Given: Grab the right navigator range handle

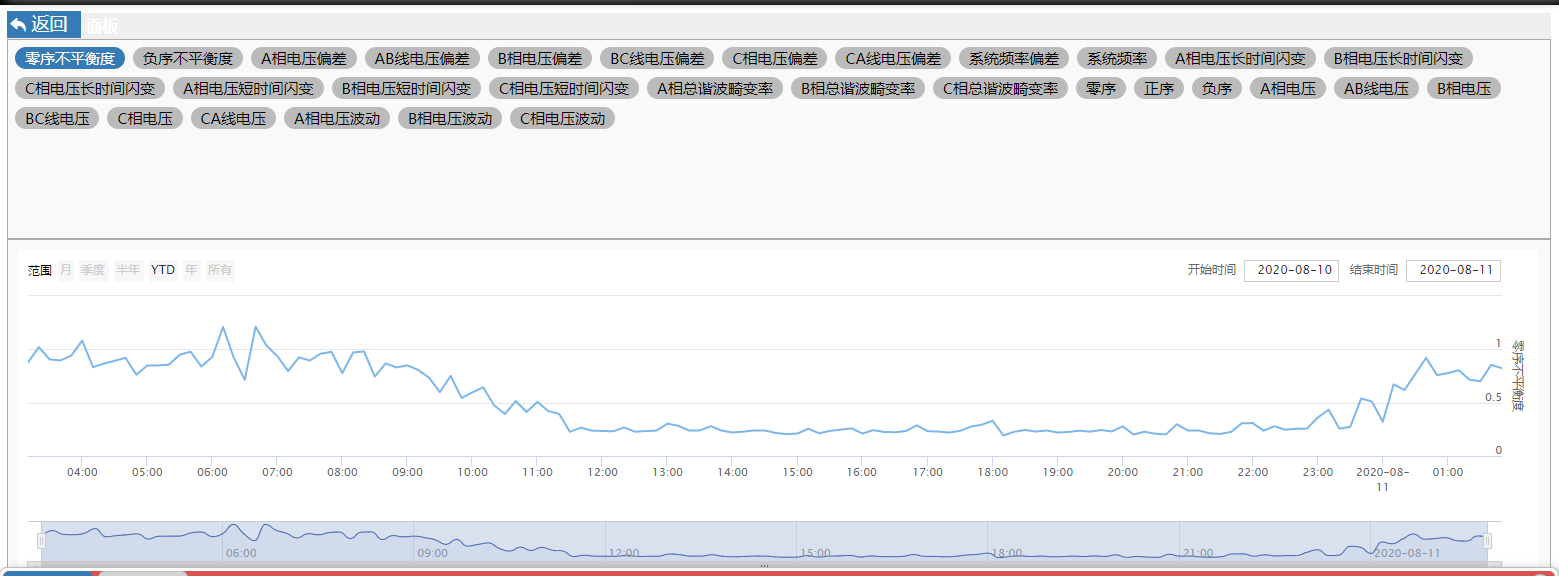Looking at the screenshot, I should (1488, 541).
